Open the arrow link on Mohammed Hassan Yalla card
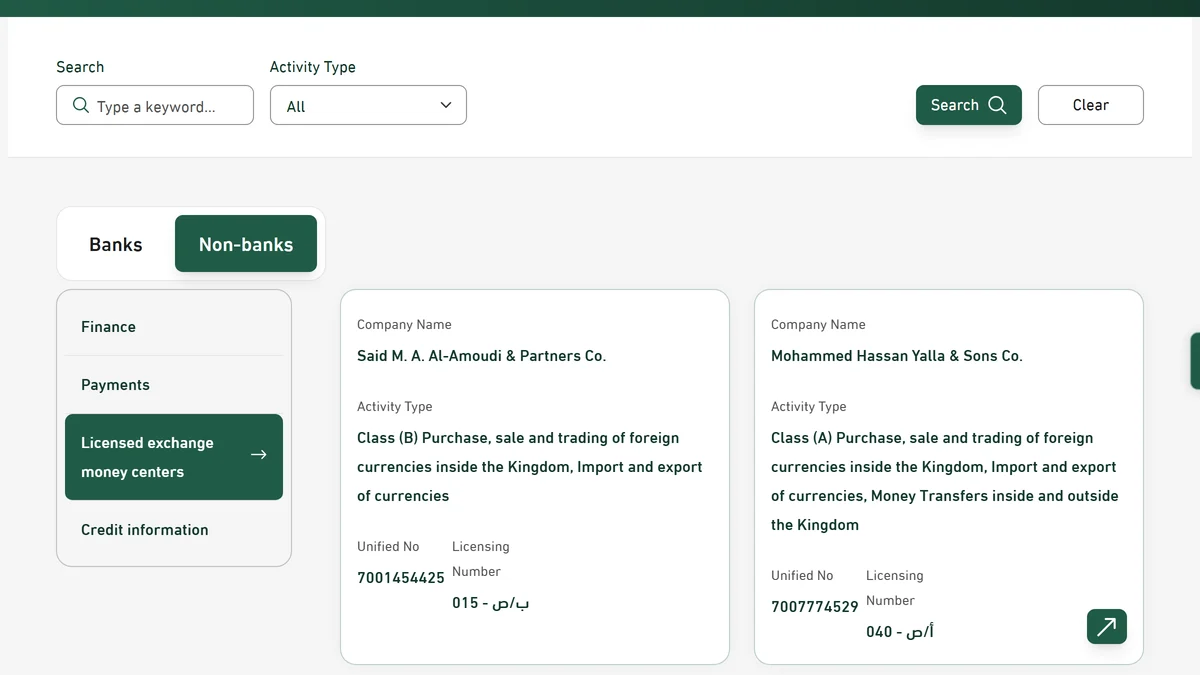The height and width of the screenshot is (675, 1200). tap(1106, 627)
